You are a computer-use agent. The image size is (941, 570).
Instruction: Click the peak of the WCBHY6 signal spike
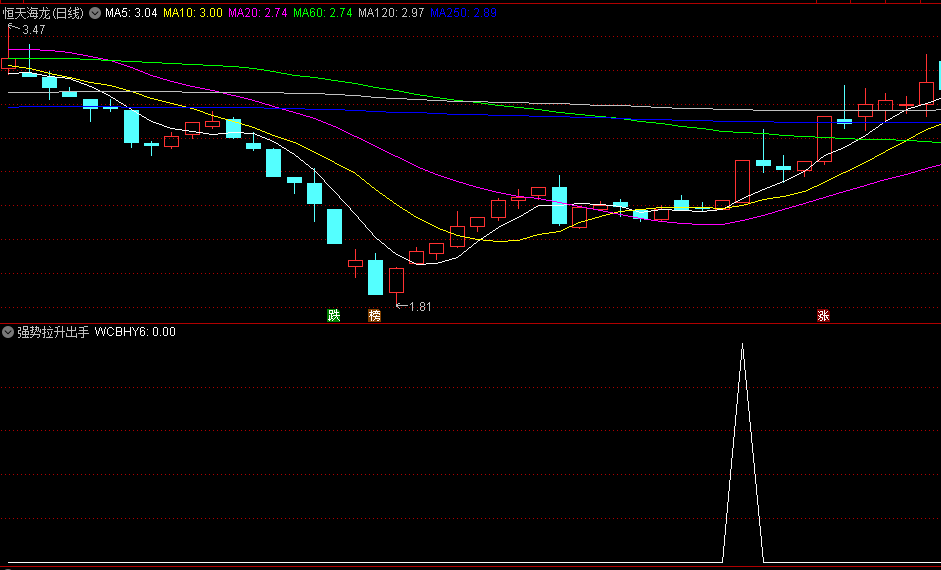(x=742, y=344)
